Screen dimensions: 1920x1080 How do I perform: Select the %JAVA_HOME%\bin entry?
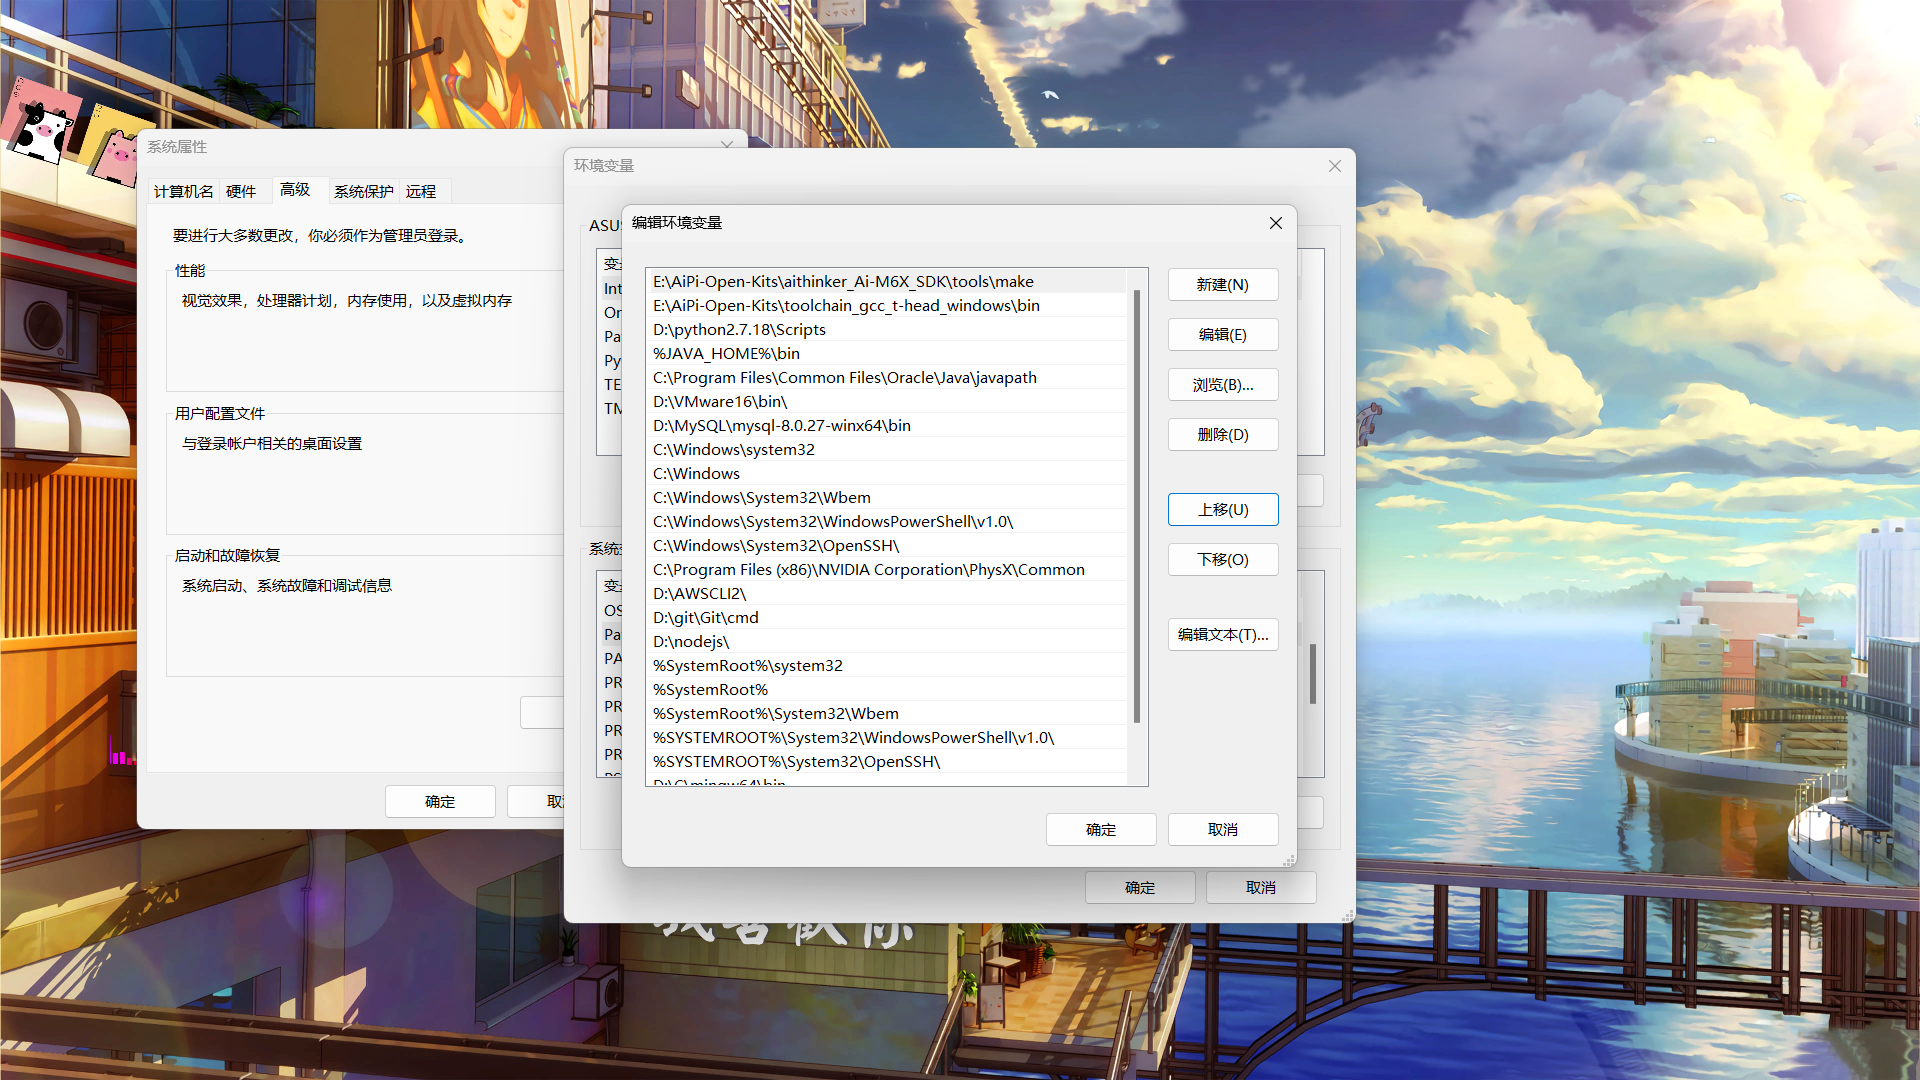[886, 354]
